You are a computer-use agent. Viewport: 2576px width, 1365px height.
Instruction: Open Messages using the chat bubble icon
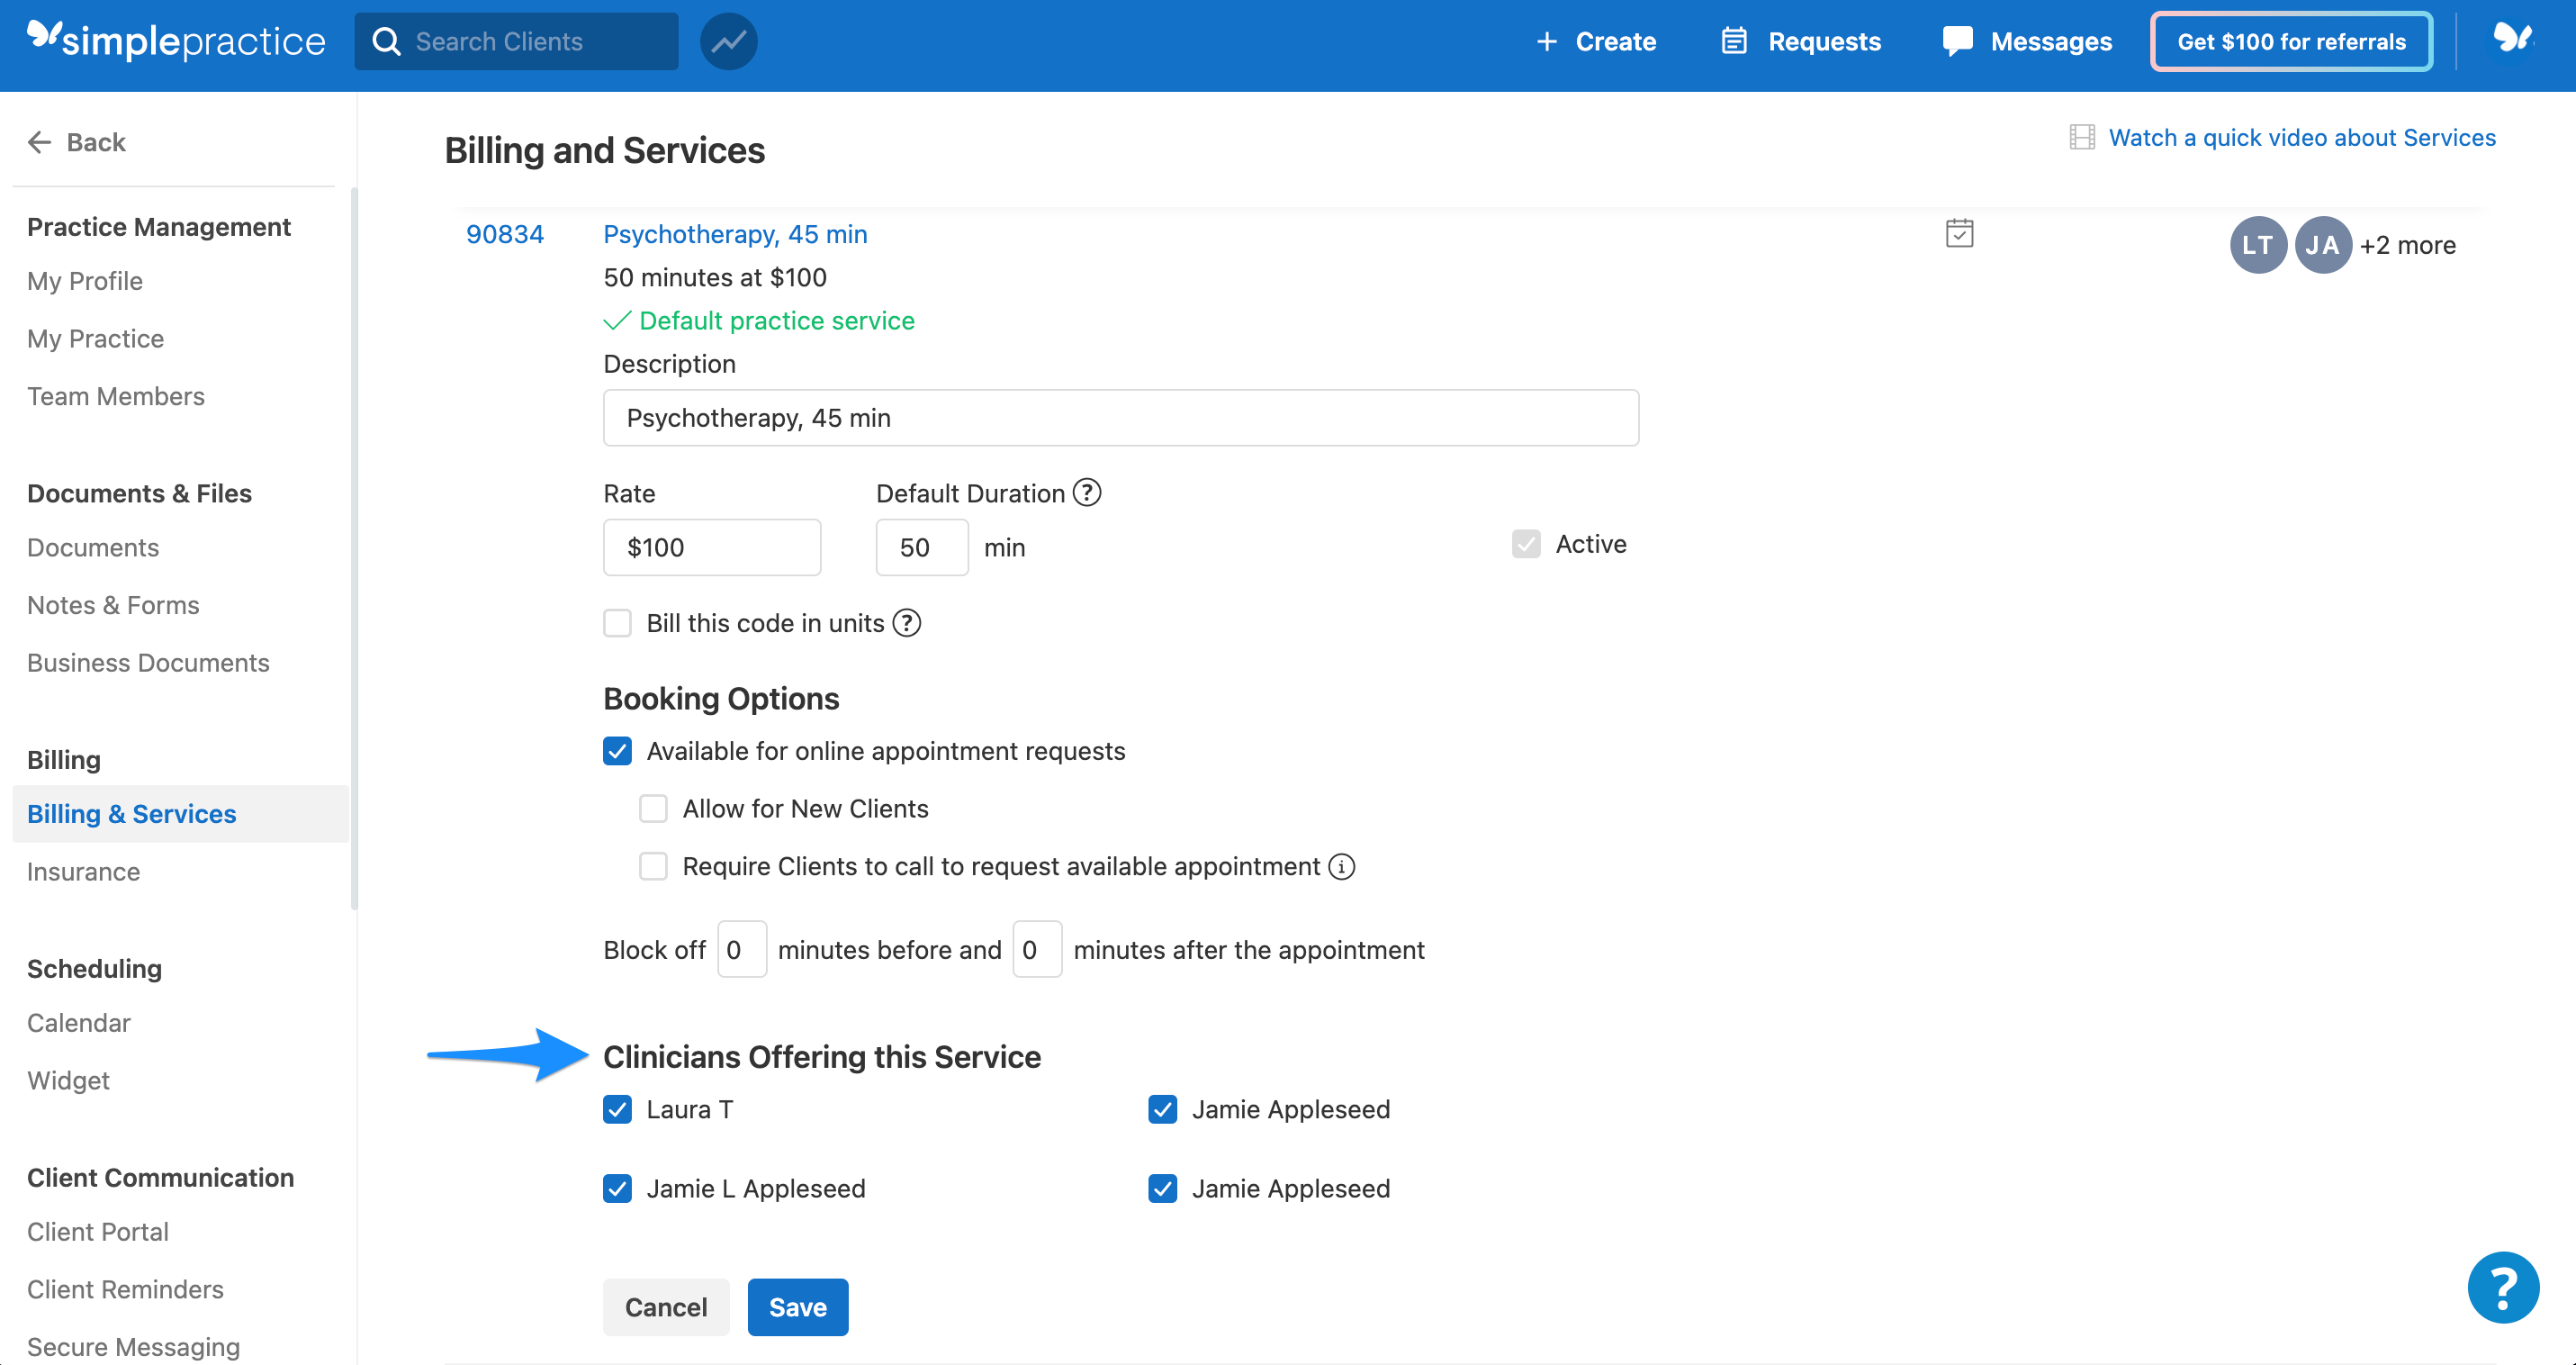point(1957,41)
